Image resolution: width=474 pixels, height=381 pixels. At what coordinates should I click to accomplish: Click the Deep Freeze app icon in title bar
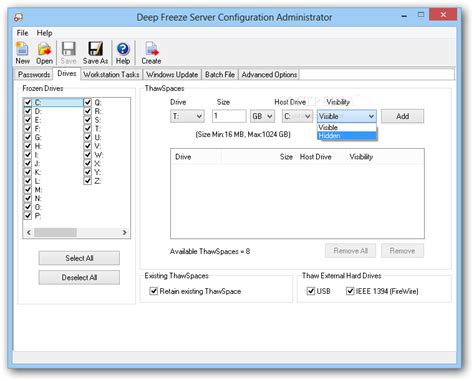click(x=19, y=17)
